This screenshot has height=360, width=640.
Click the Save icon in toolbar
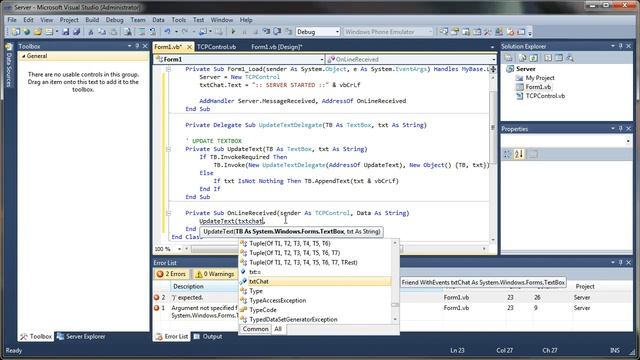pos(65,32)
